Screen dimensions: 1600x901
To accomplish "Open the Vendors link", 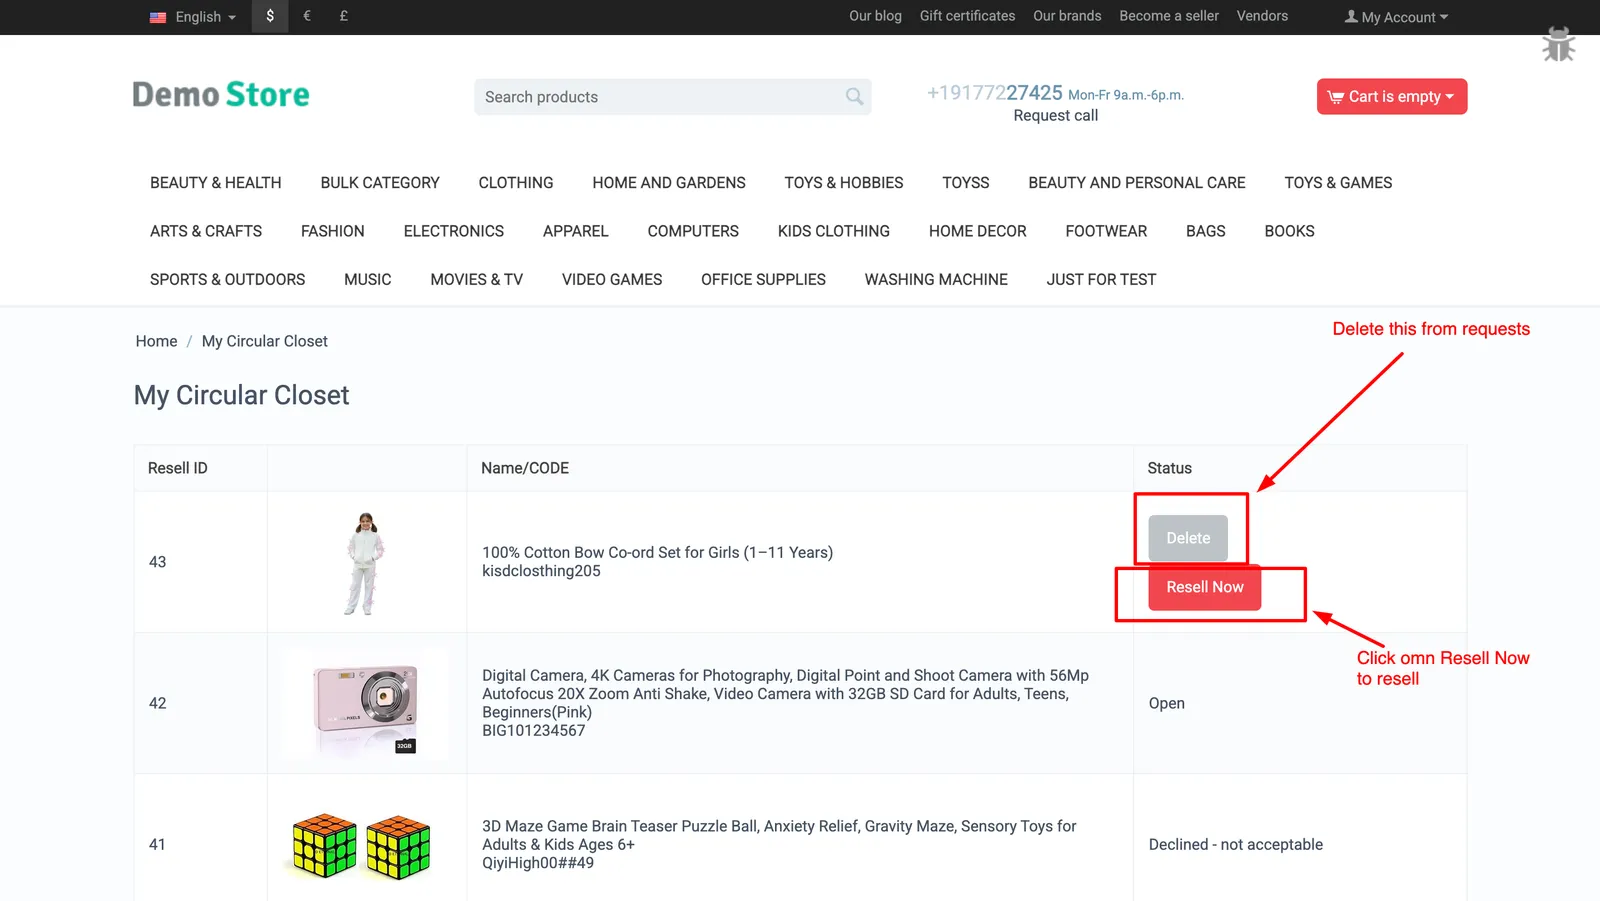I will 1262,16.
